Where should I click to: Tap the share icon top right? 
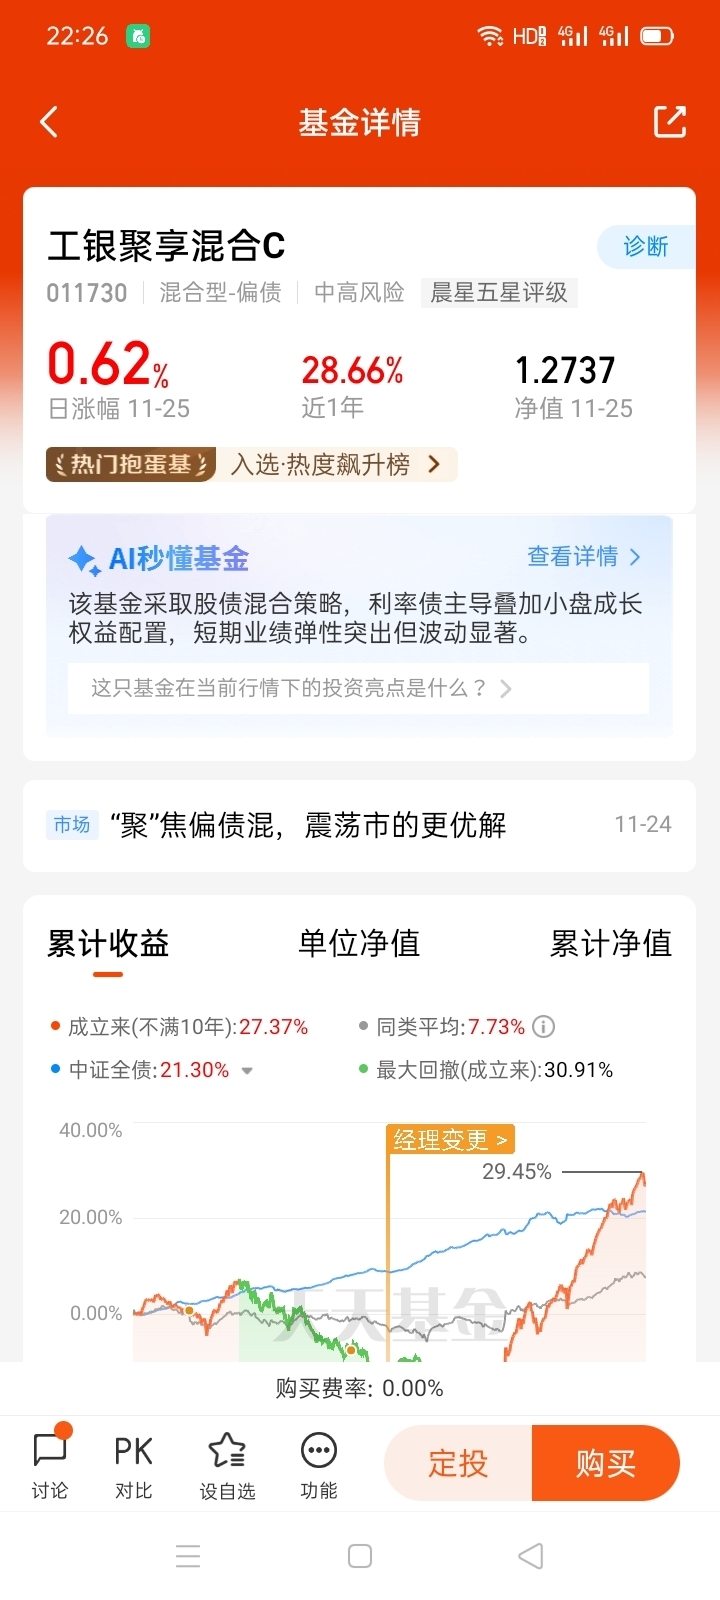click(670, 122)
